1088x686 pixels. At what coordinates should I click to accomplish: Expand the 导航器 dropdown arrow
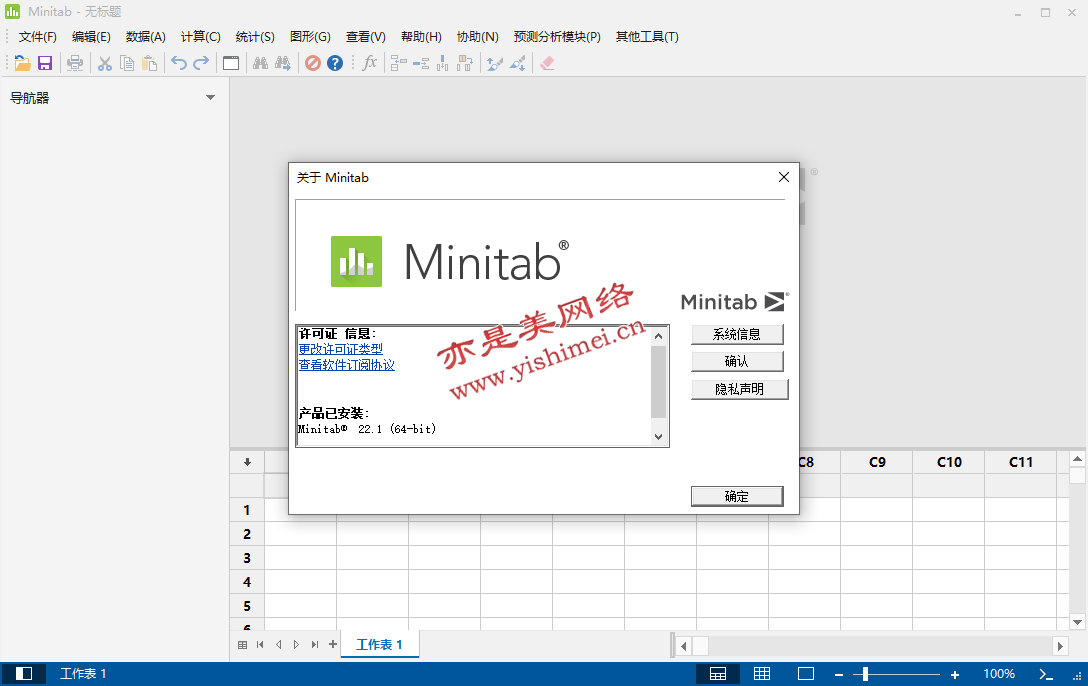210,98
